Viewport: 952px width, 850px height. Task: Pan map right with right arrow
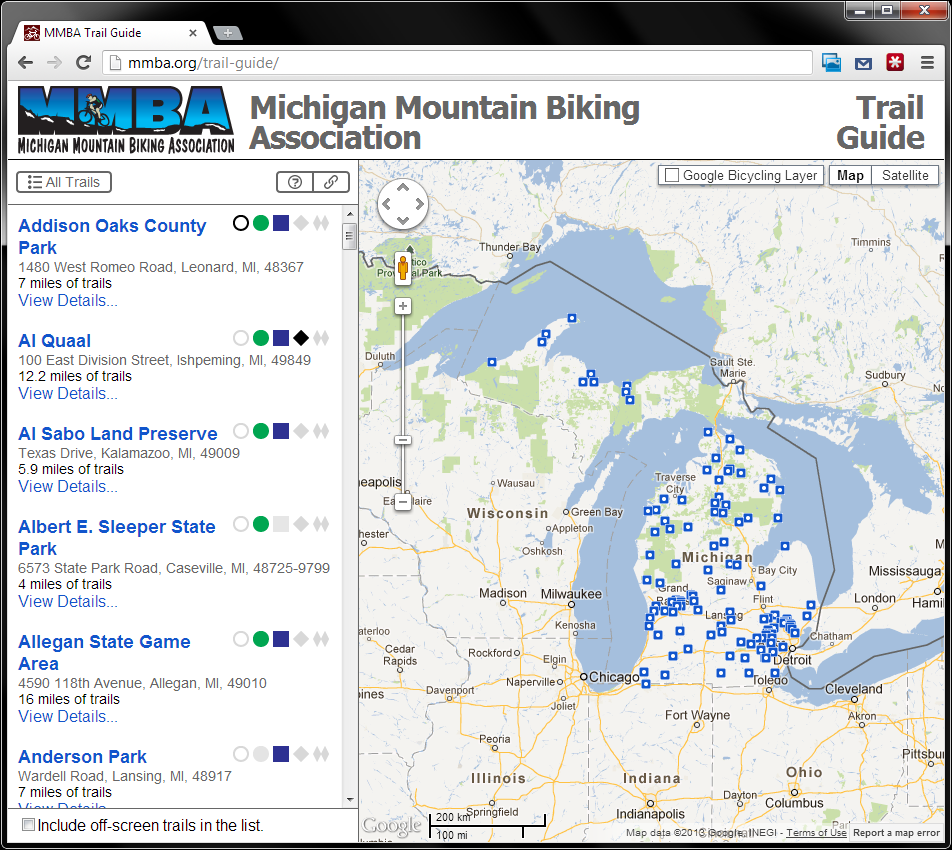pos(420,204)
